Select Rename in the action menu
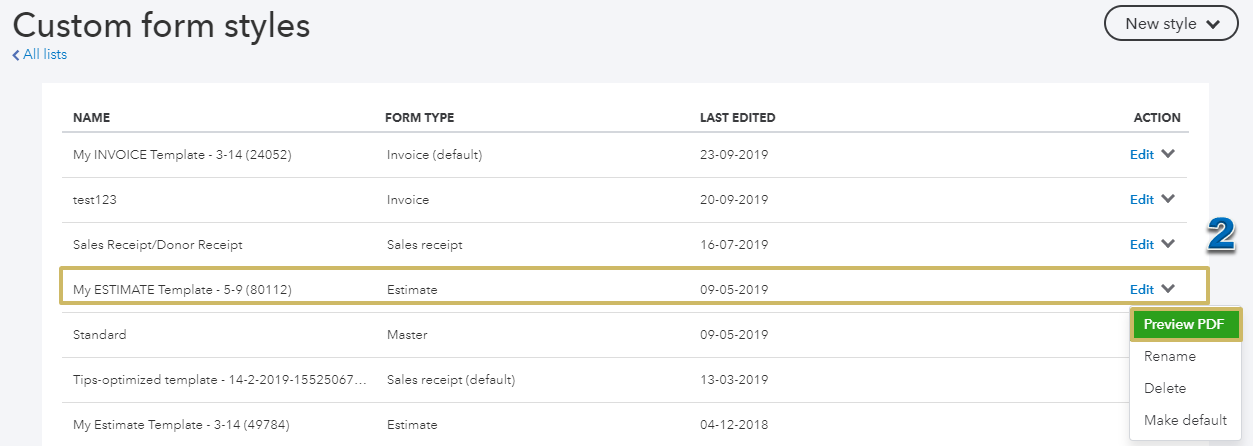This screenshot has width=1253, height=446. (1169, 356)
